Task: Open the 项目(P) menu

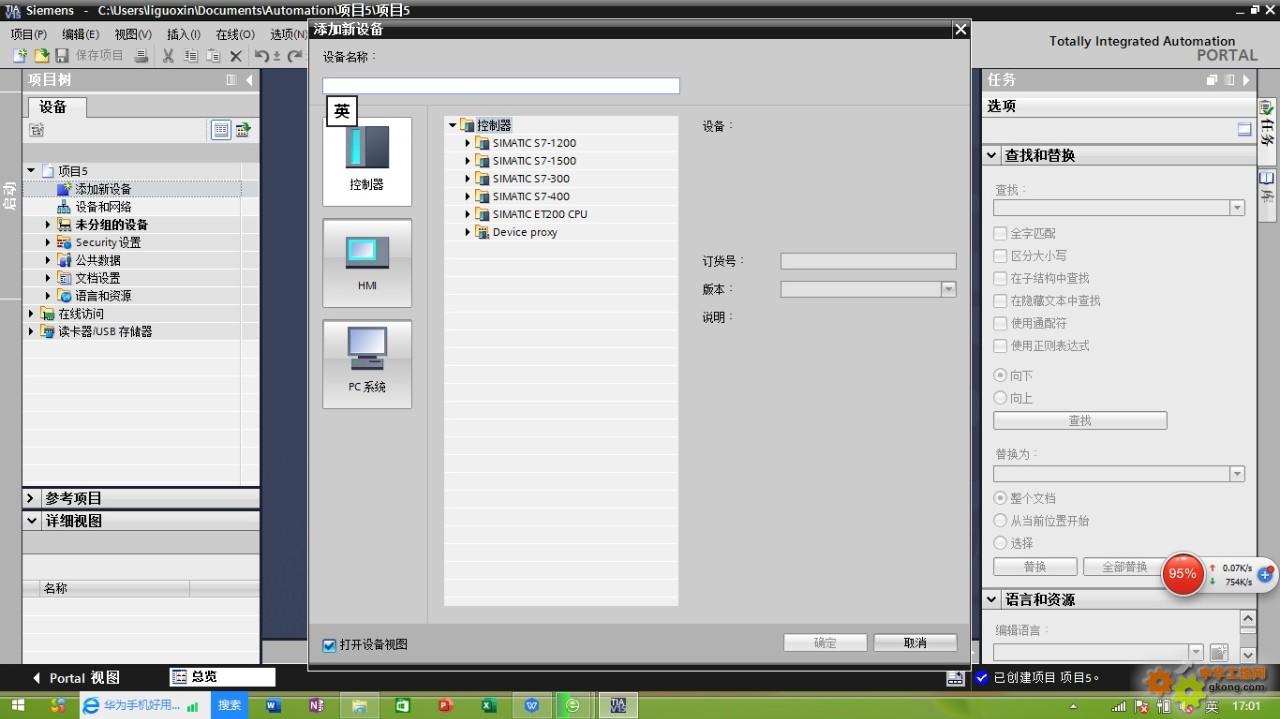Action: click(x=28, y=34)
